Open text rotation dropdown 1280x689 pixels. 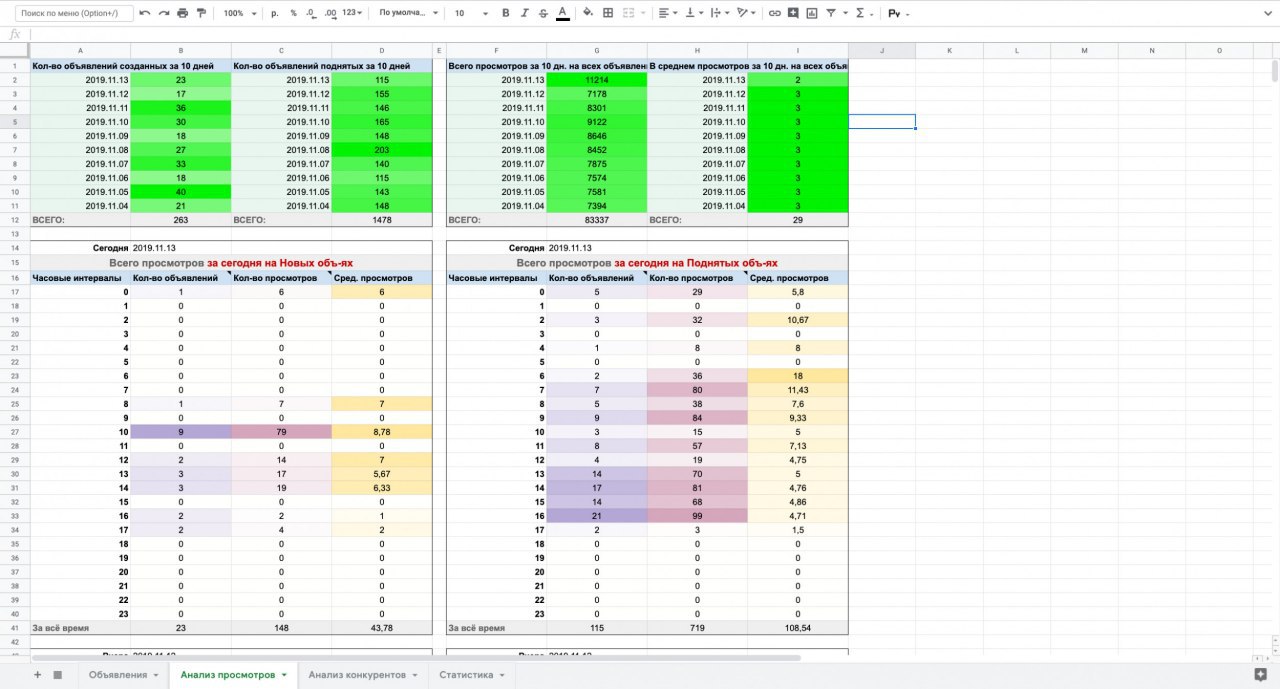(746, 14)
